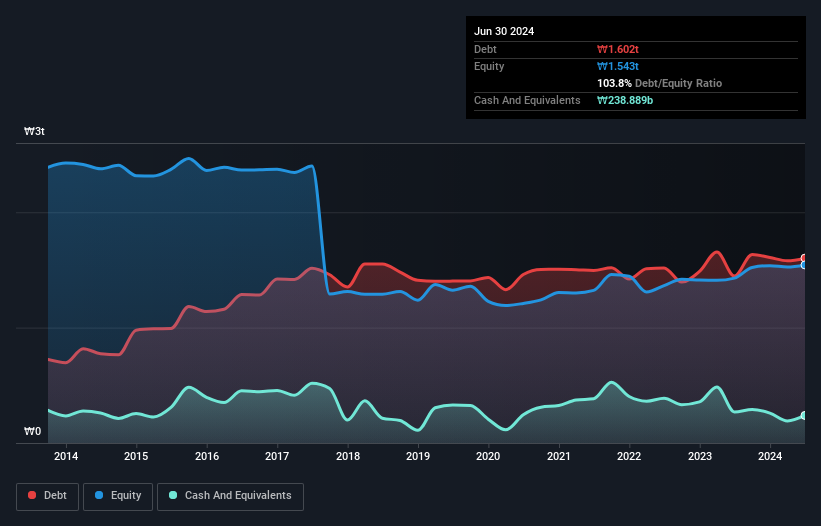Click the ₩238.889b cash value

(x=625, y=100)
